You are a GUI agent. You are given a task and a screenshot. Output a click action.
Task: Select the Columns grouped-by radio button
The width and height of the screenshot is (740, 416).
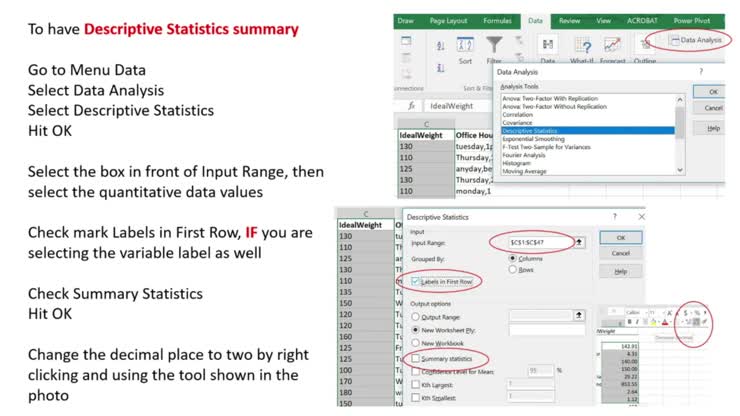click(513, 258)
